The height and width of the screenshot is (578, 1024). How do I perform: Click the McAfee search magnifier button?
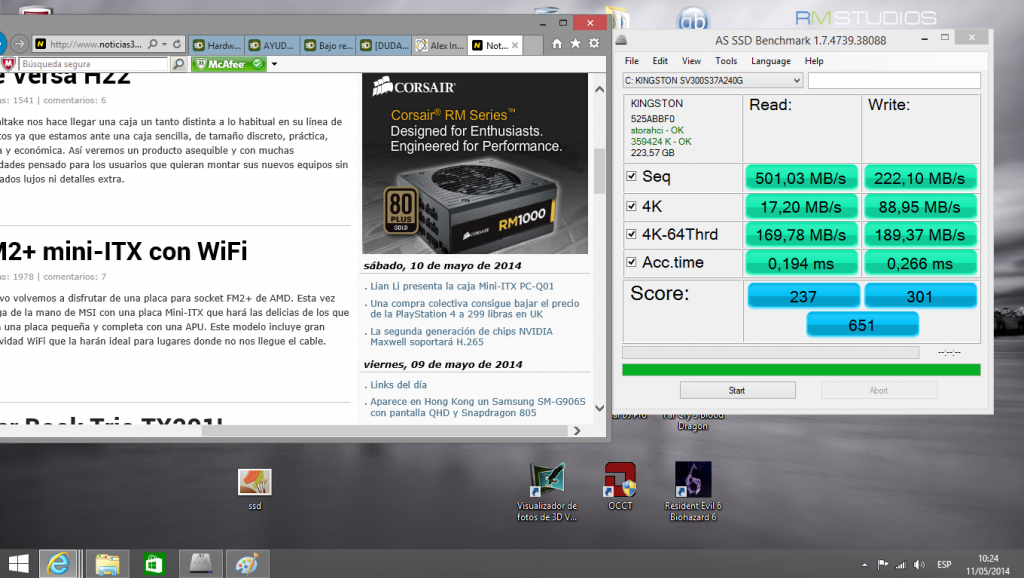[178, 64]
